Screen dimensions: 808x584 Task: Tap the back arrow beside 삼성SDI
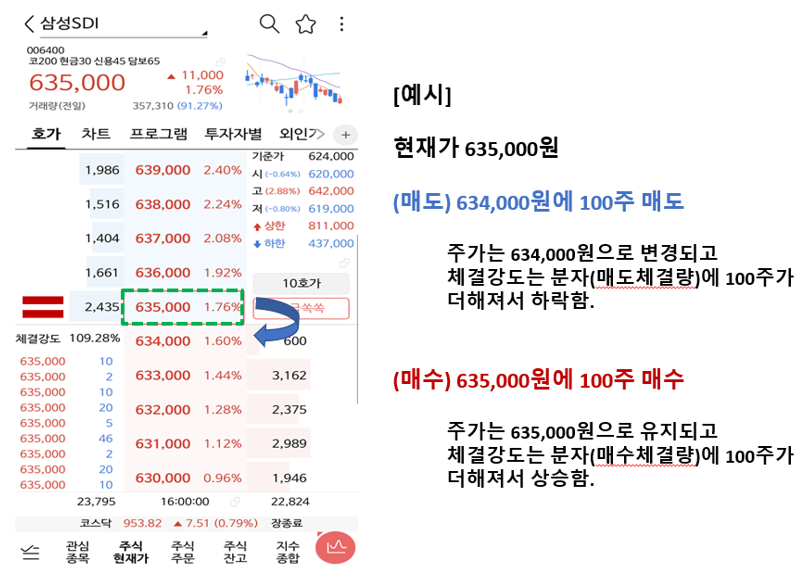(x=29, y=23)
